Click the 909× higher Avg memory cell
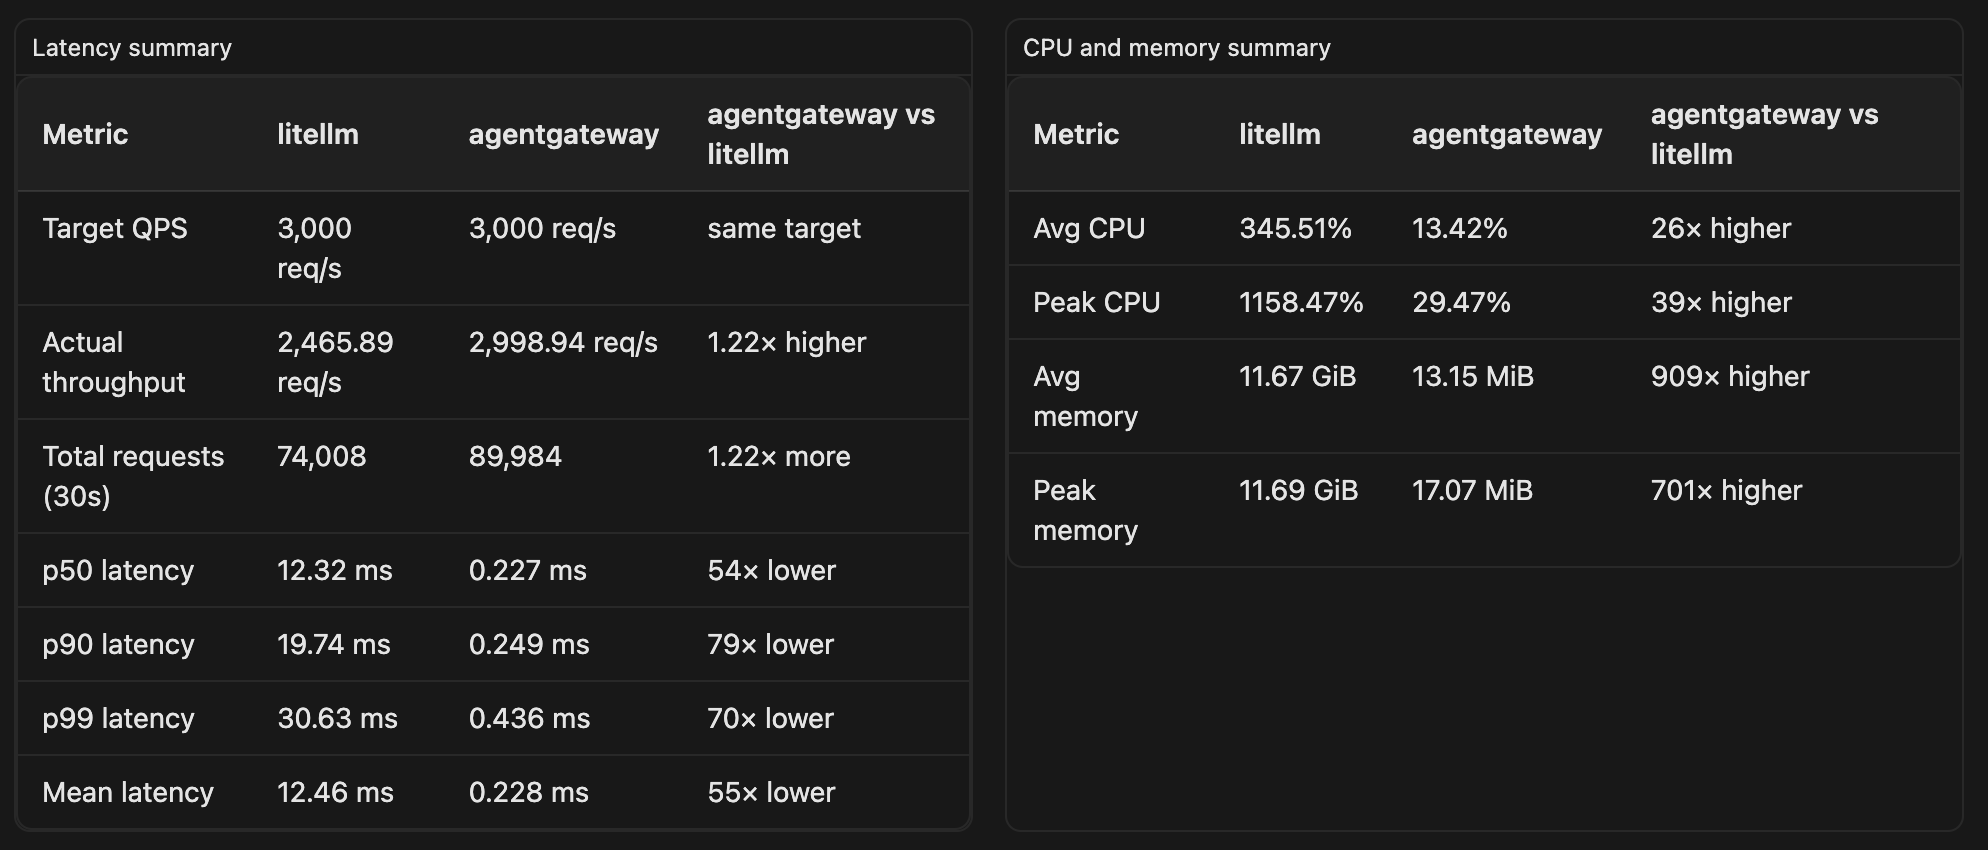Screen dimensions: 1988x850 1730,376
